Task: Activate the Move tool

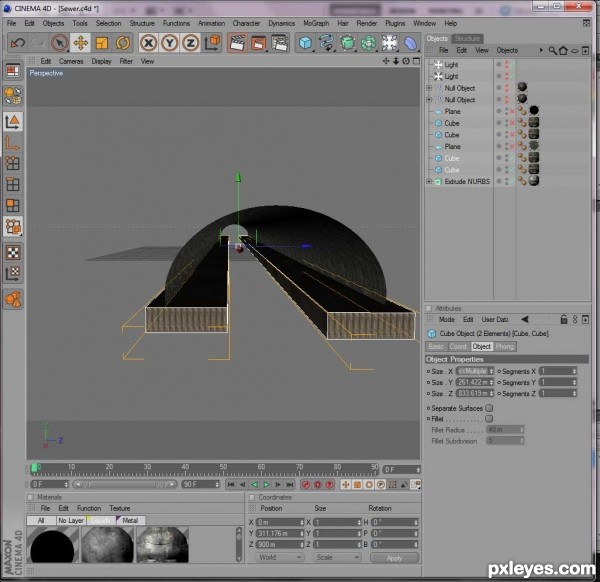Action: 80,43
